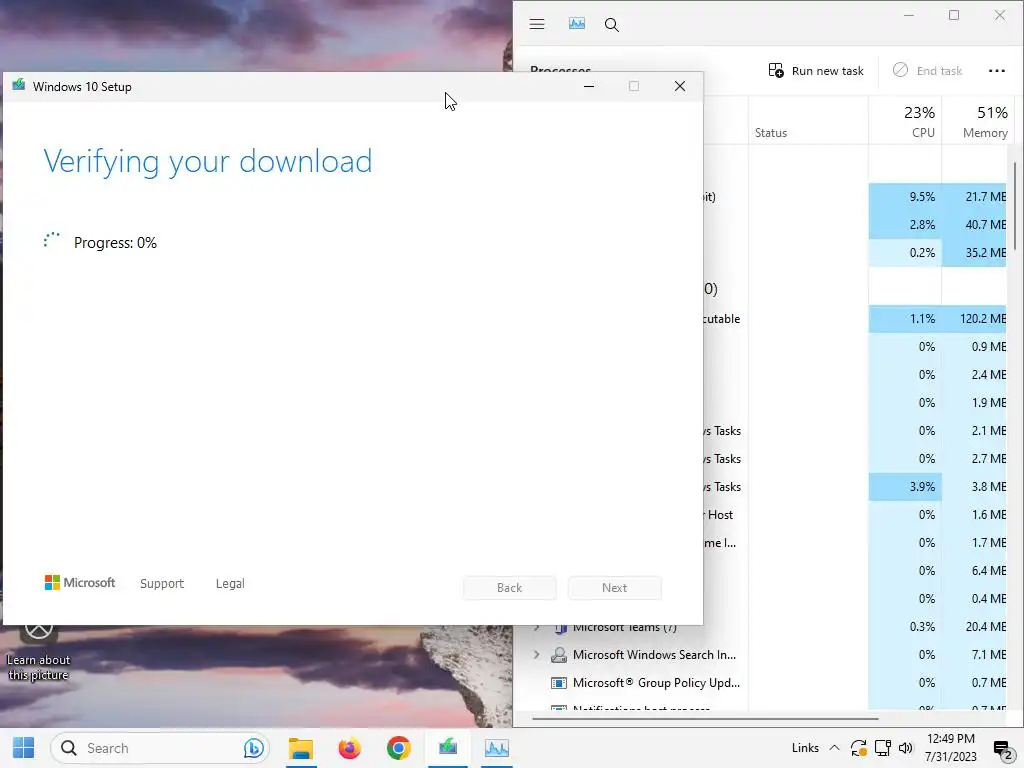Launch Firefox from taskbar
1024x768 pixels.
[349, 748]
